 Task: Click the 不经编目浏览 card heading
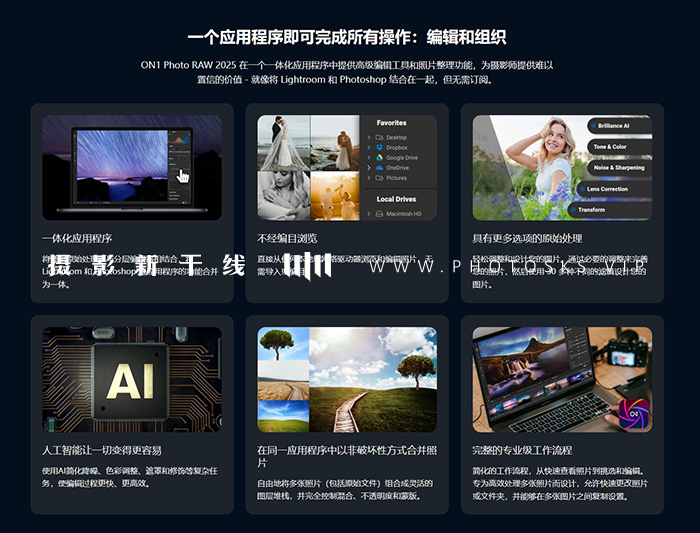coord(287,238)
